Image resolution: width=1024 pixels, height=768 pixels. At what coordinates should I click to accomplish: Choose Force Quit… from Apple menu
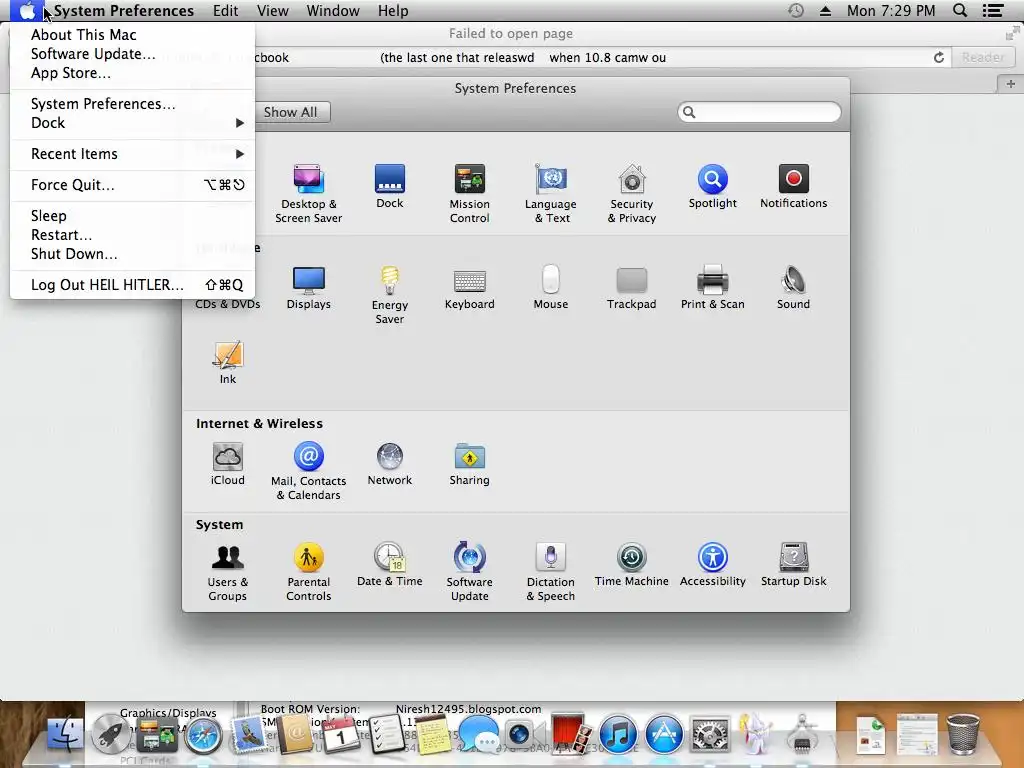tap(132, 185)
